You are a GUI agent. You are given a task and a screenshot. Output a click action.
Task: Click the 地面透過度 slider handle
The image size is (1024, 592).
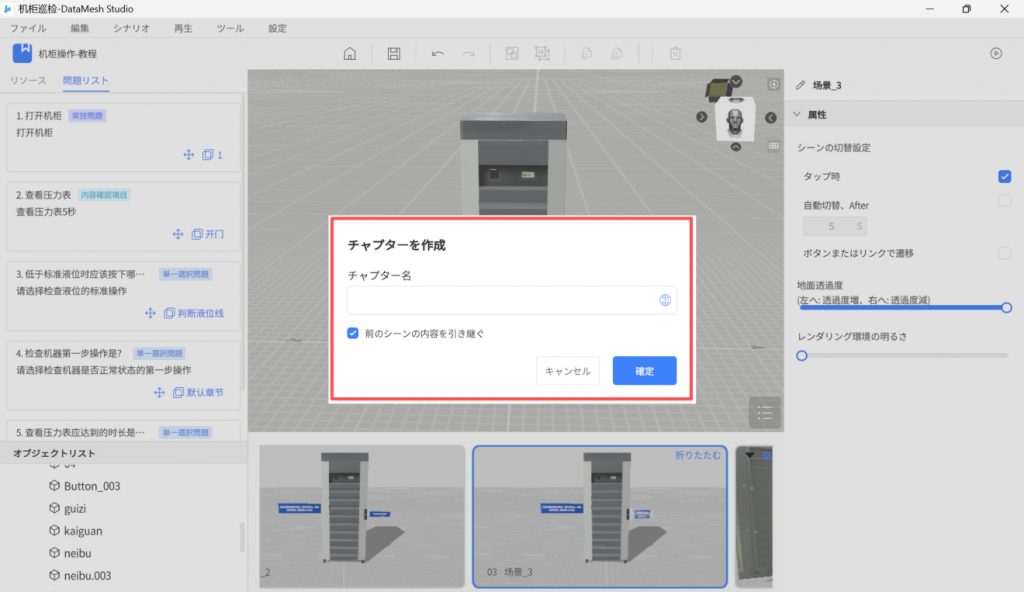coord(1006,308)
